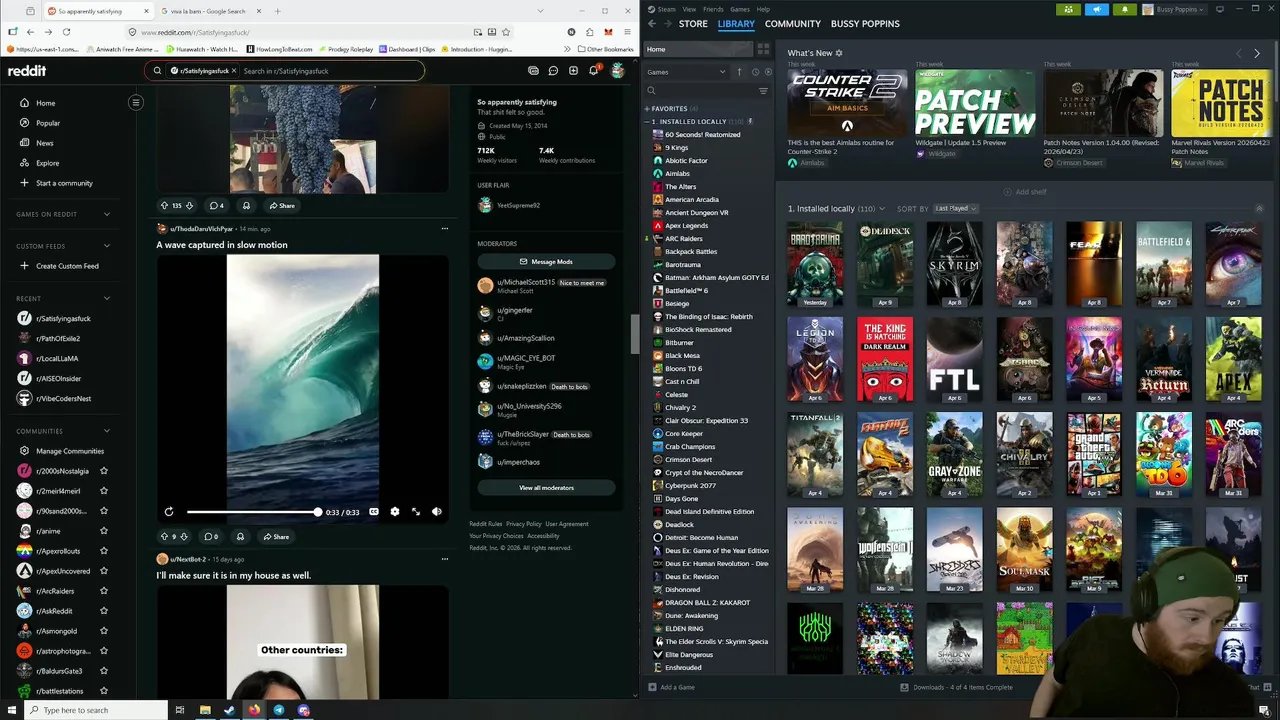
Task: Open Steam View menu
Action: 690,9
